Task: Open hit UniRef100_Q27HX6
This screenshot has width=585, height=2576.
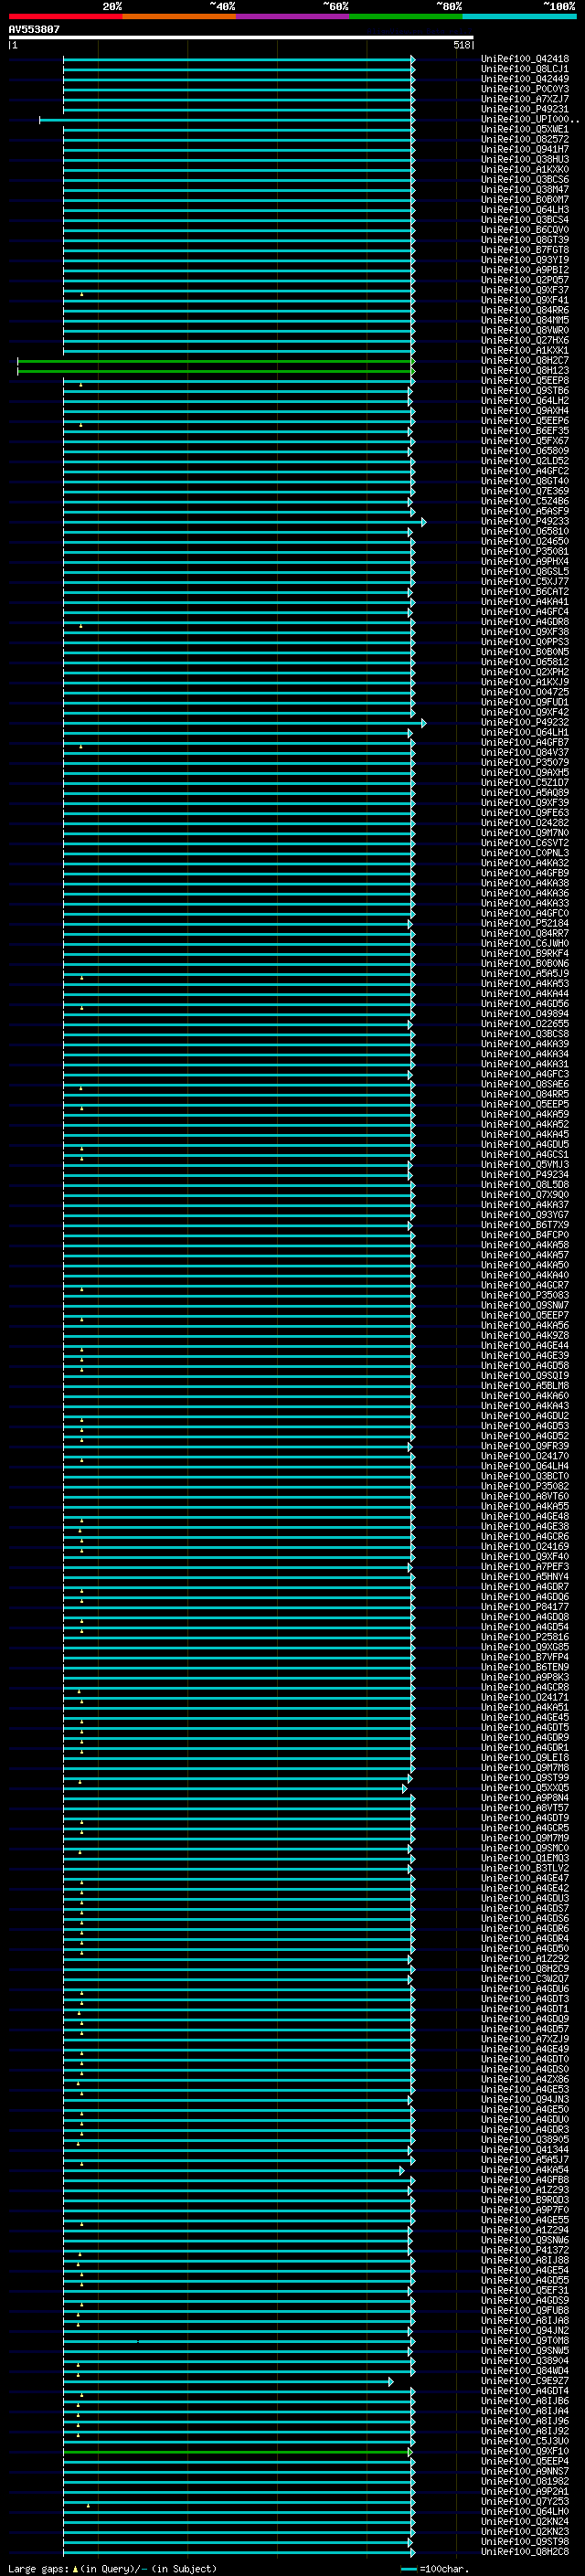Action: tap(524, 340)
